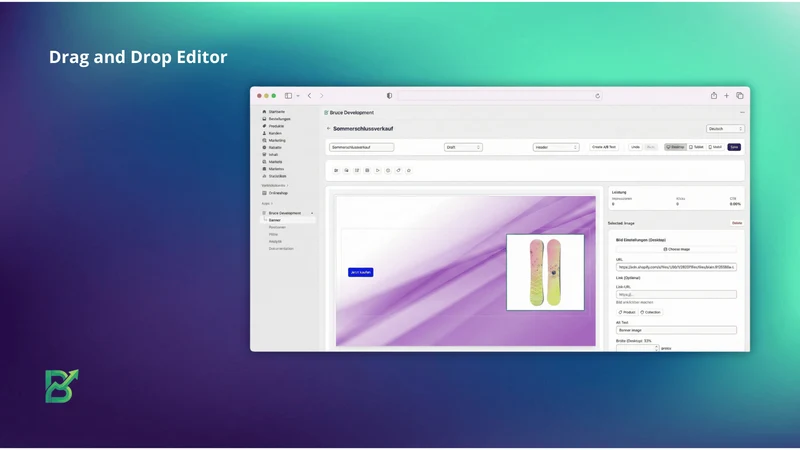Open the privacy shield icon in Safari
Image resolution: width=800 pixels, height=450 pixels.
tap(389, 96)
